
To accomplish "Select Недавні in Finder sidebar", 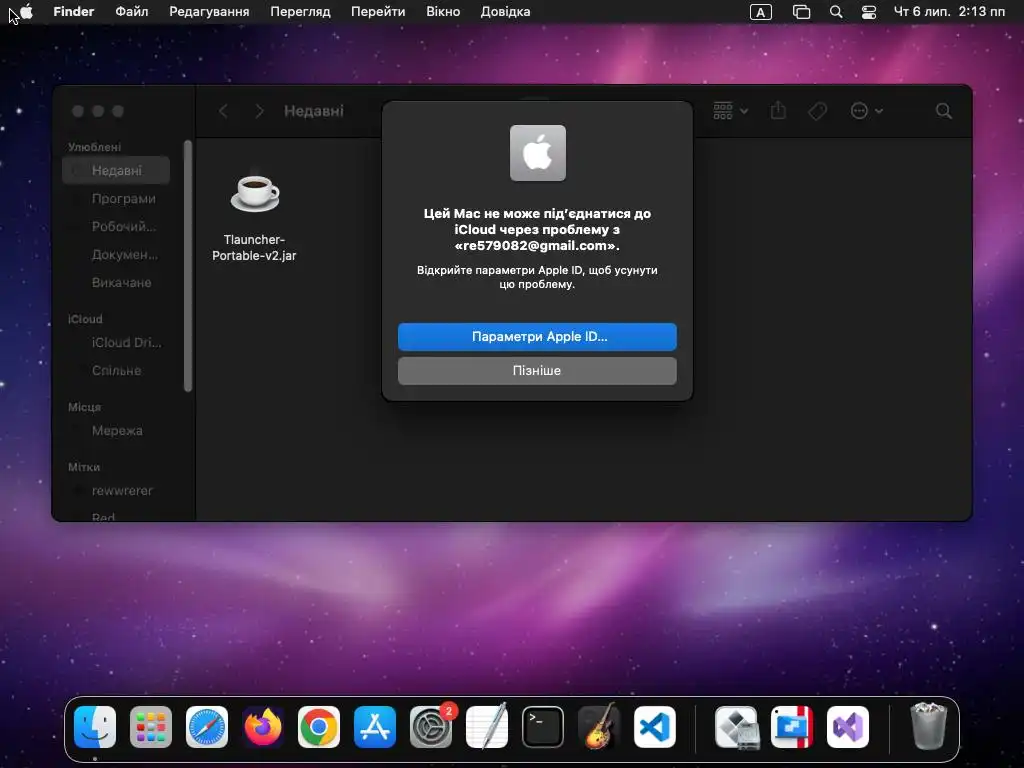I will click(x=116, y=170).
